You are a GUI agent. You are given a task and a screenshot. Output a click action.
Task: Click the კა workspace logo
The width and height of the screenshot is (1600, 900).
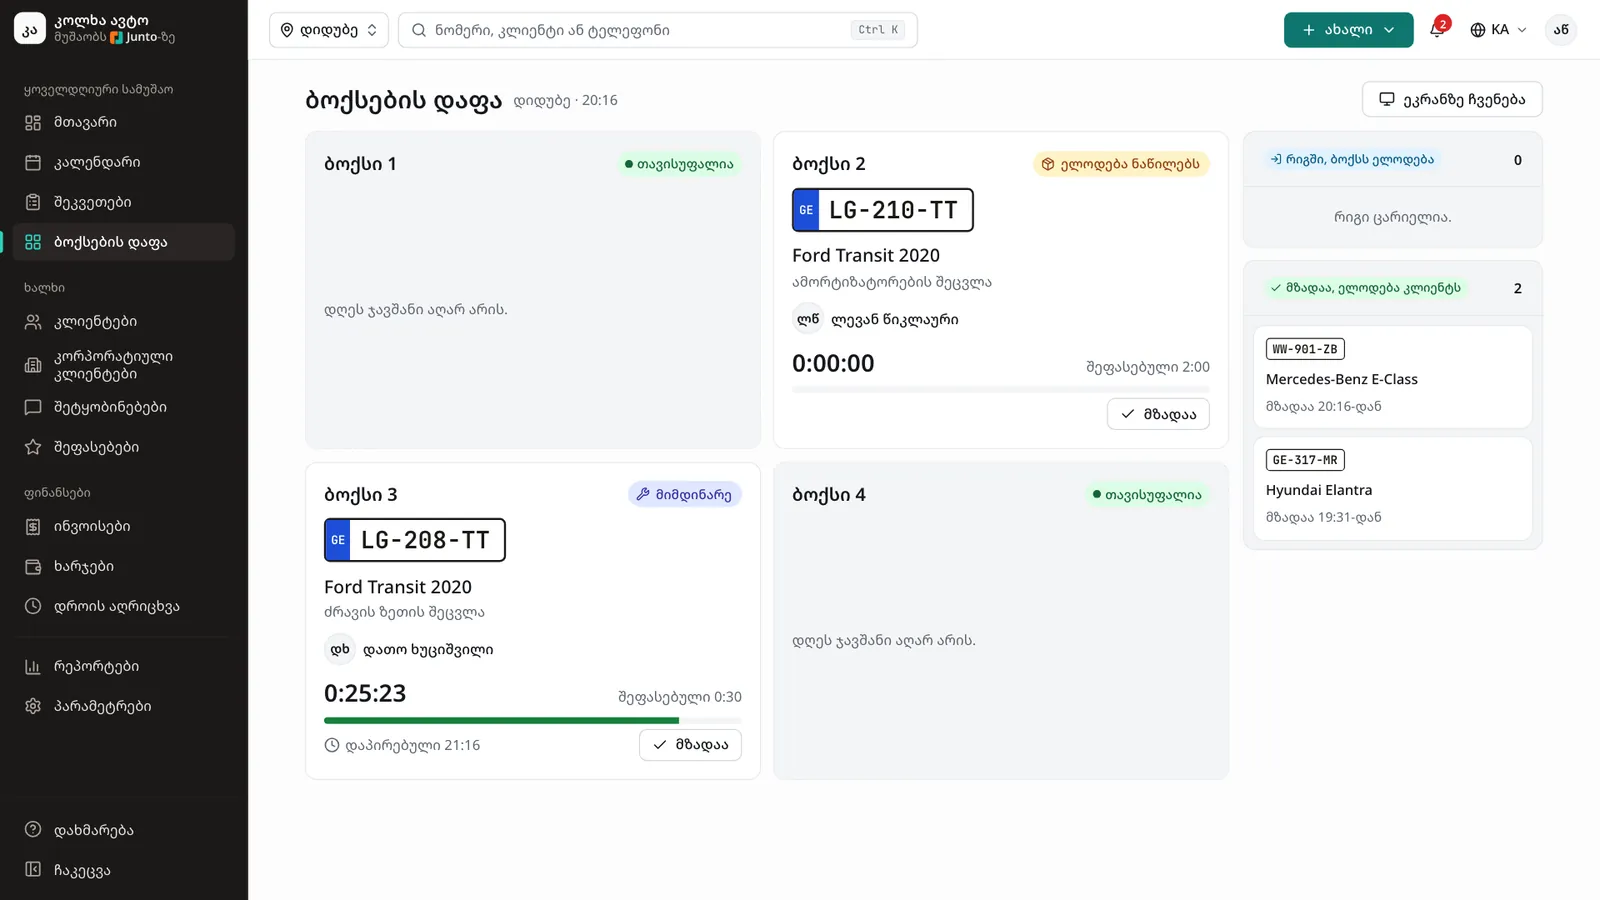30,29
